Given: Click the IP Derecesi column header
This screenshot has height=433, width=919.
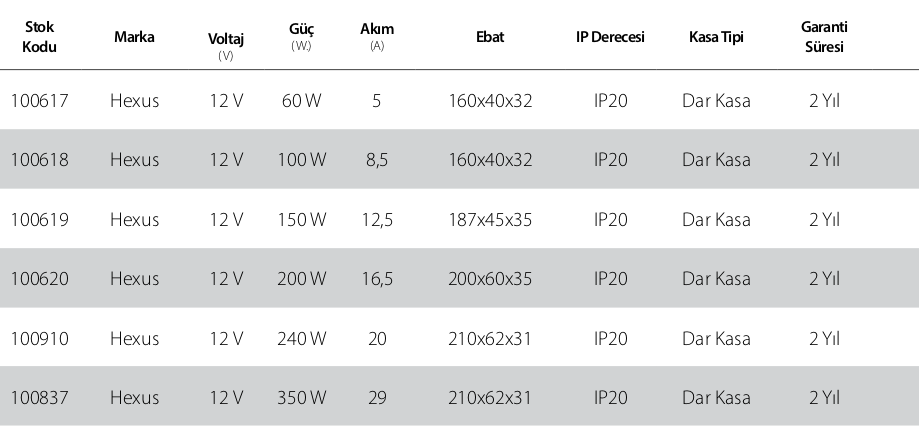Looking at the screenshot, I should [610, 37].
